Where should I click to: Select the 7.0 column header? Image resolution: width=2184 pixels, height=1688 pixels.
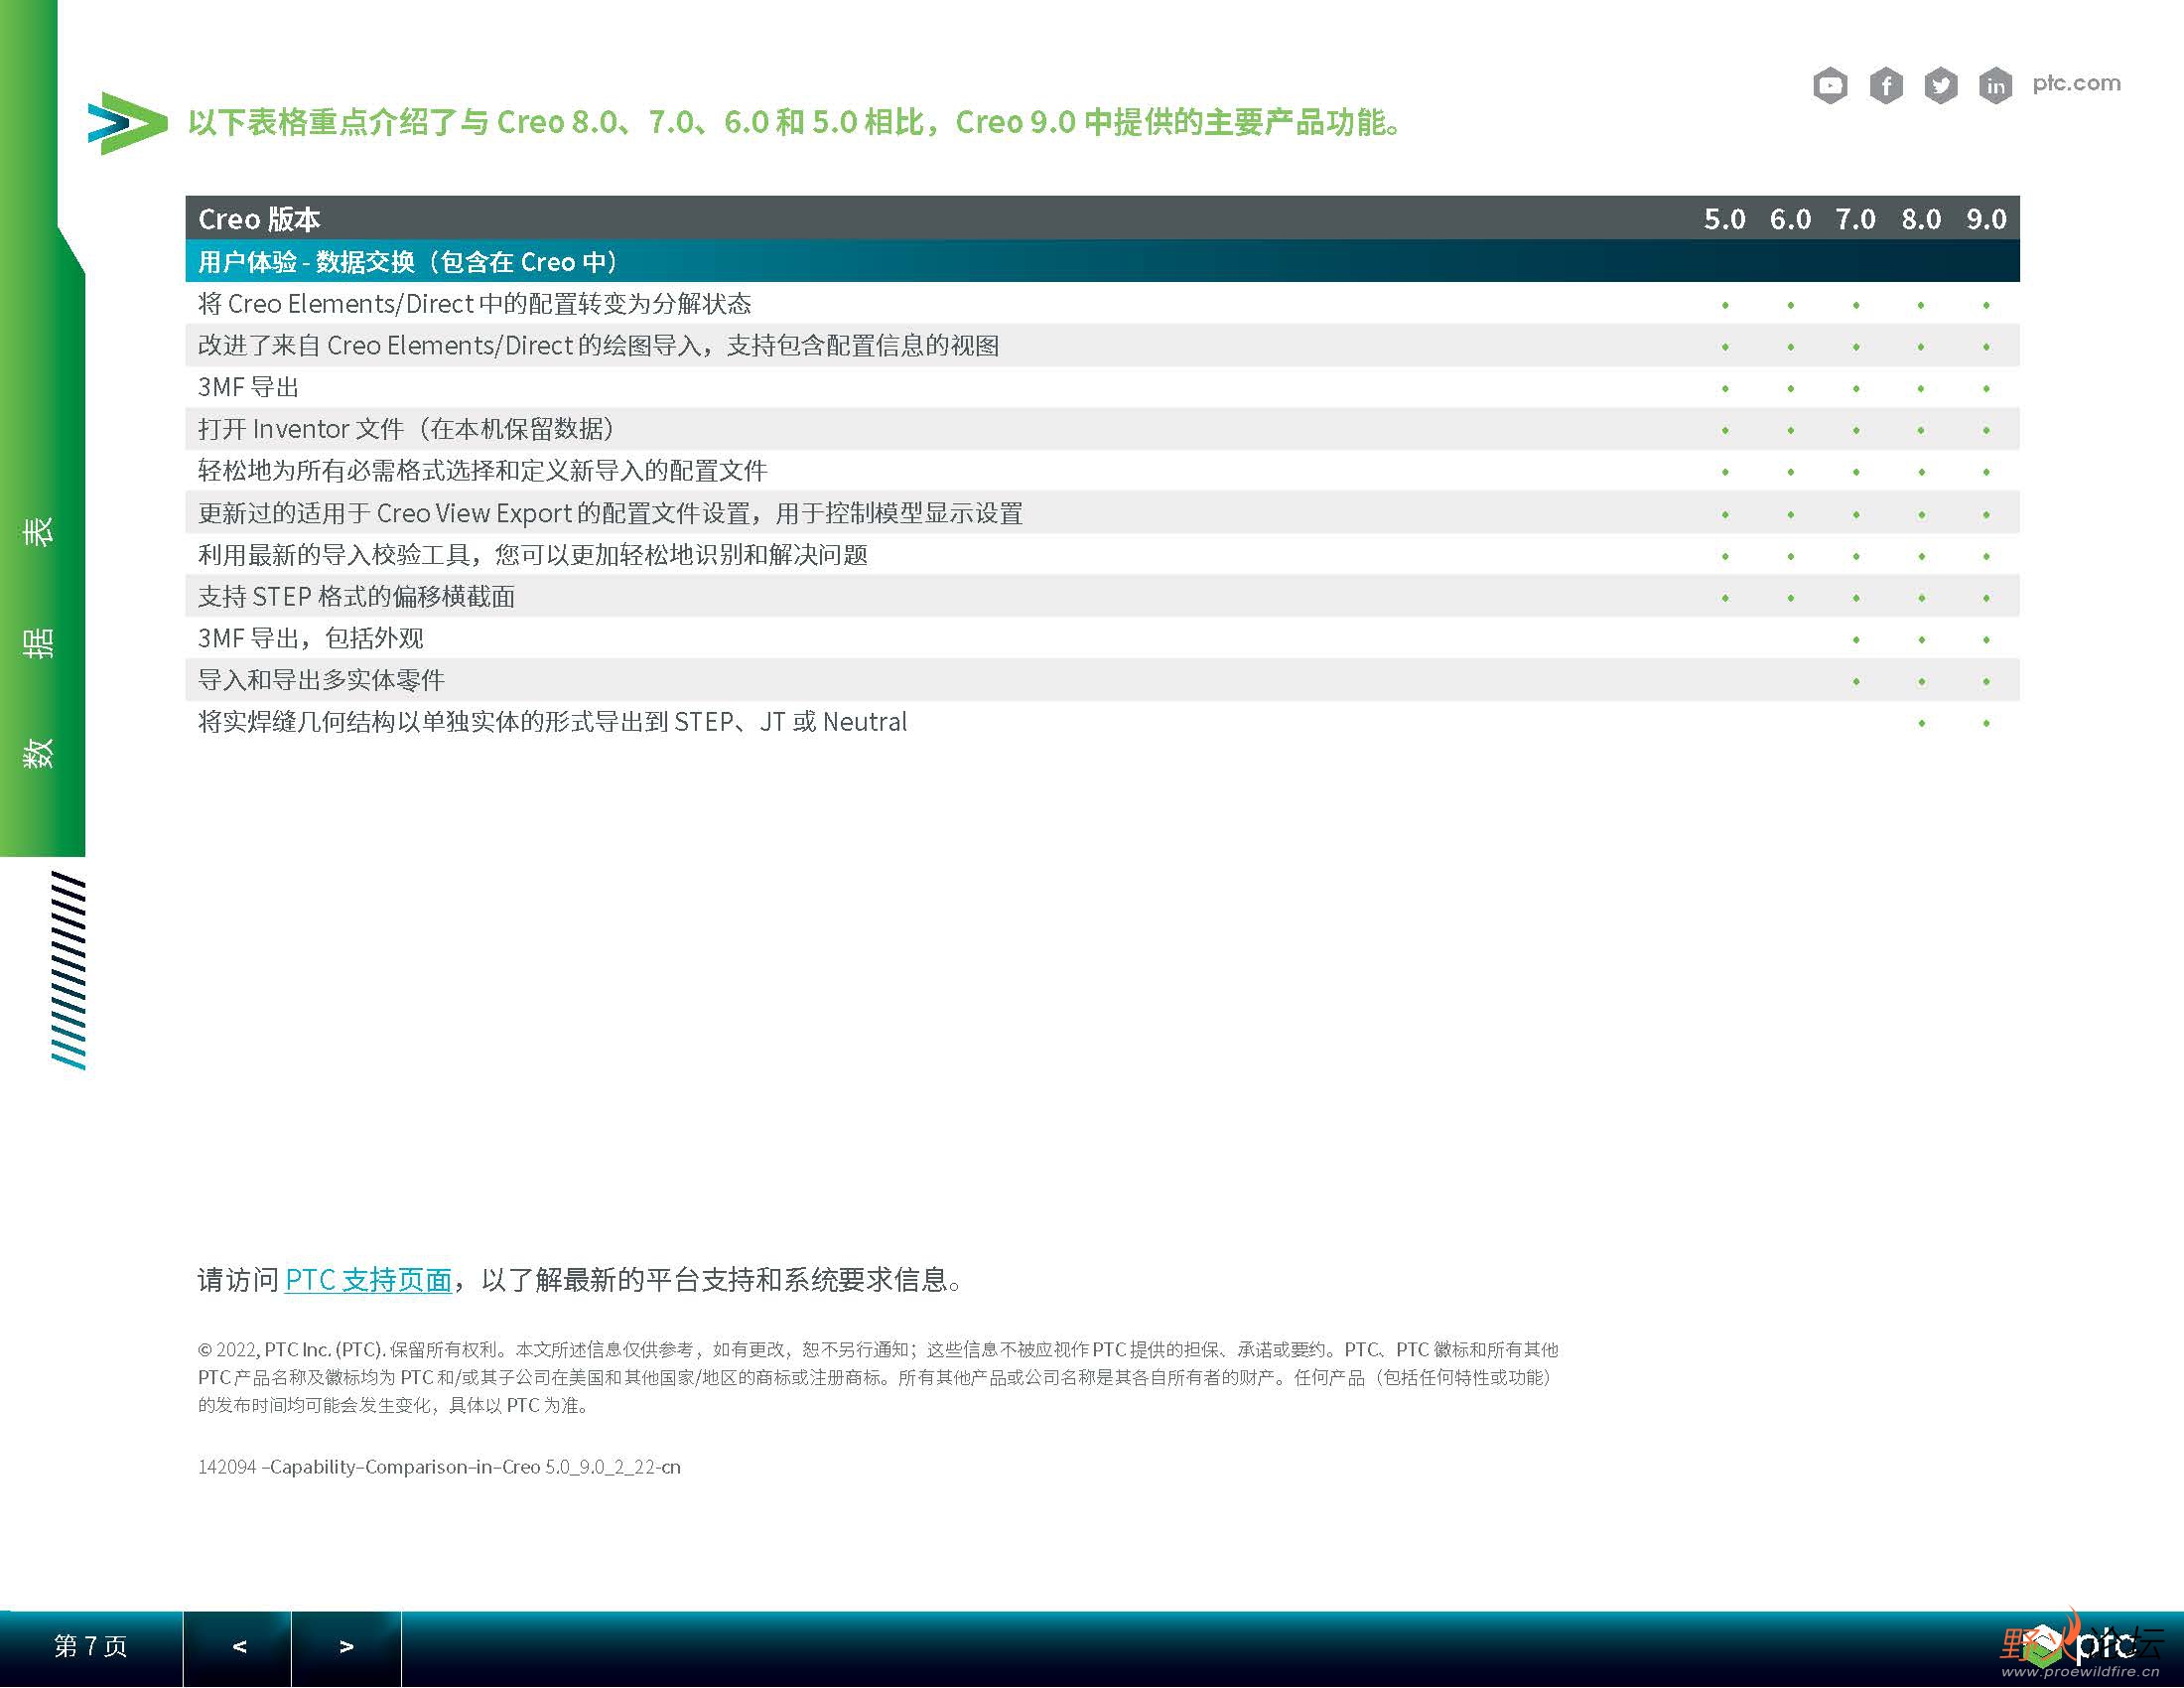pos(1855,219)
